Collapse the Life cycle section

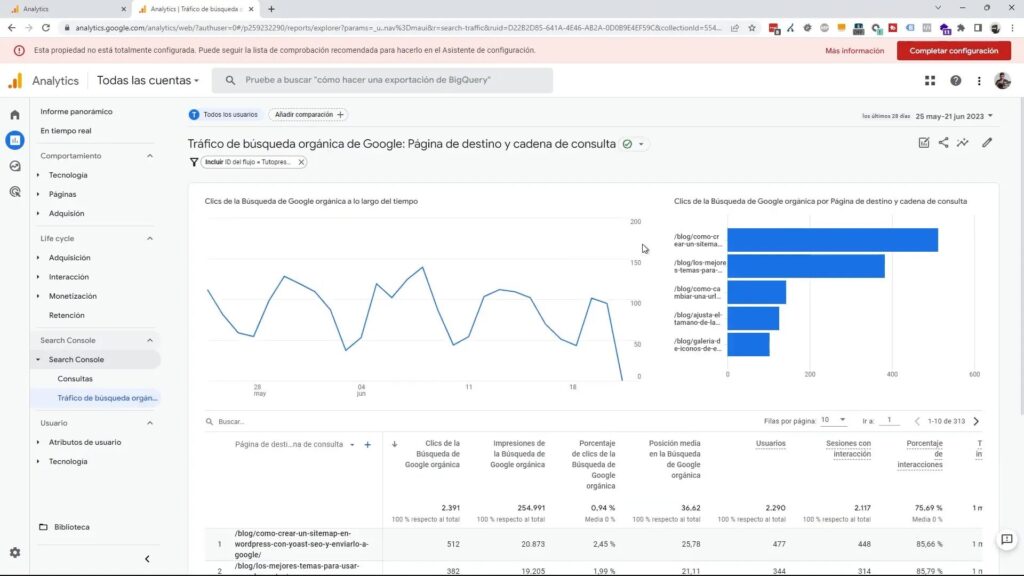[150, 238]
